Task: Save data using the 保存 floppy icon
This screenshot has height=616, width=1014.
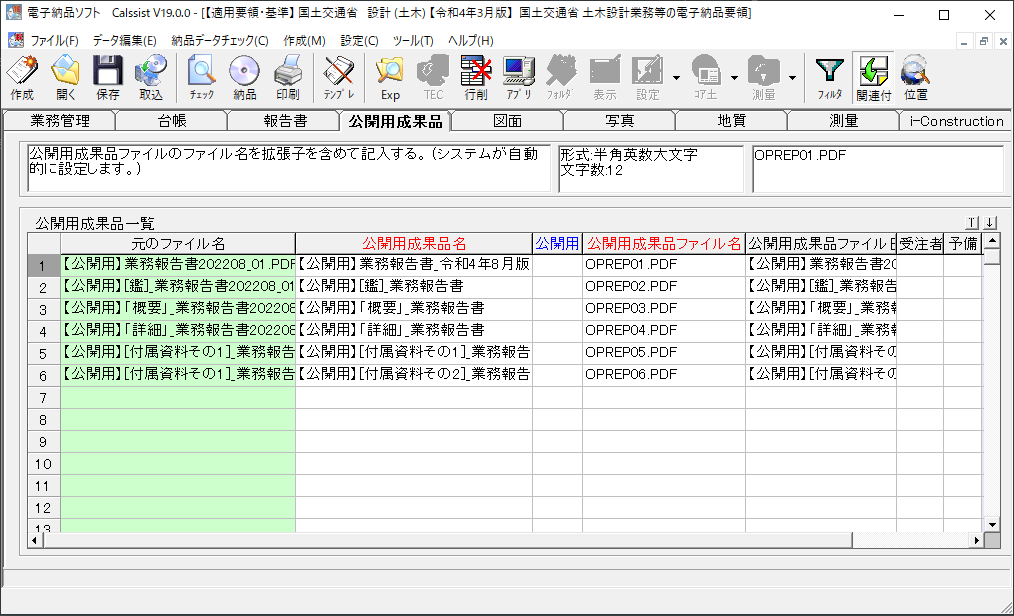Action: [x=108, y=78]
